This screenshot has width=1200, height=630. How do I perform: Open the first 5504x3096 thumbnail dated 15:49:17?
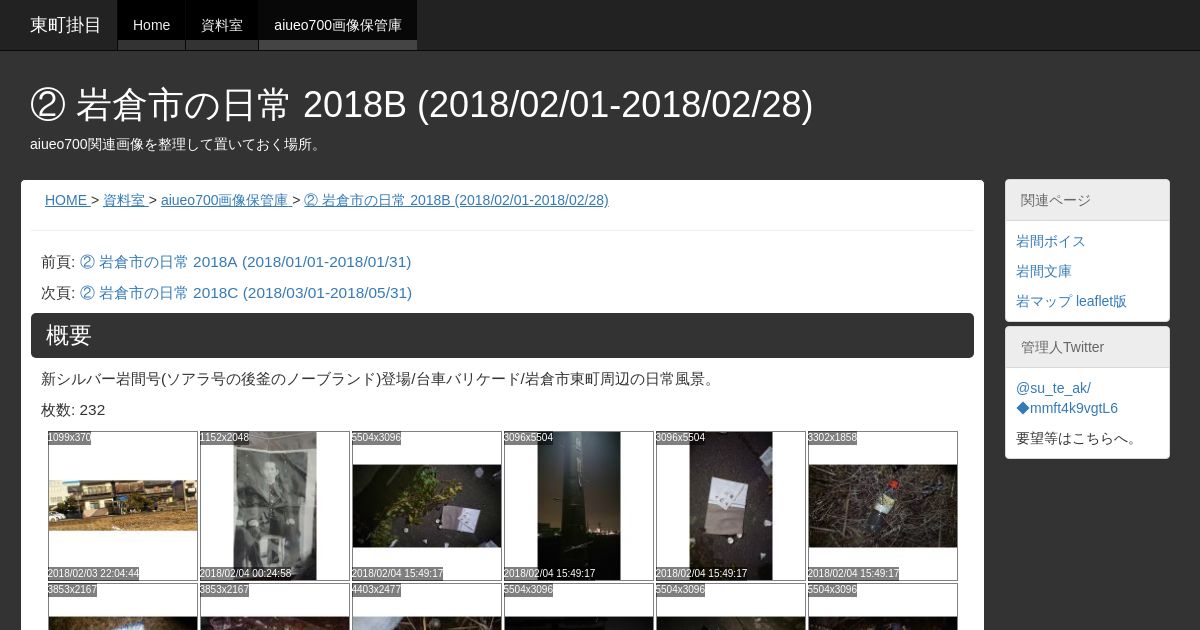(x=427, y=506)
